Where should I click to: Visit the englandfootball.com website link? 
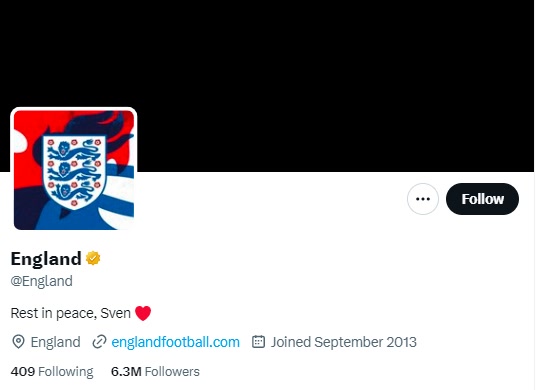point(175,342)
